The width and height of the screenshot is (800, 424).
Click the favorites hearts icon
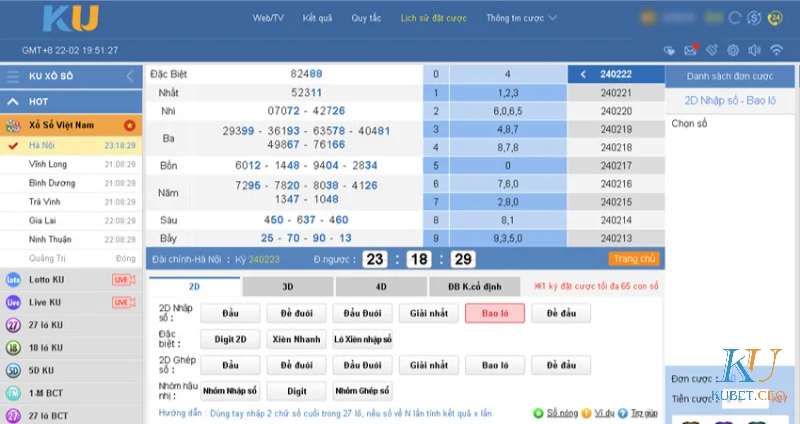[670, 50]
